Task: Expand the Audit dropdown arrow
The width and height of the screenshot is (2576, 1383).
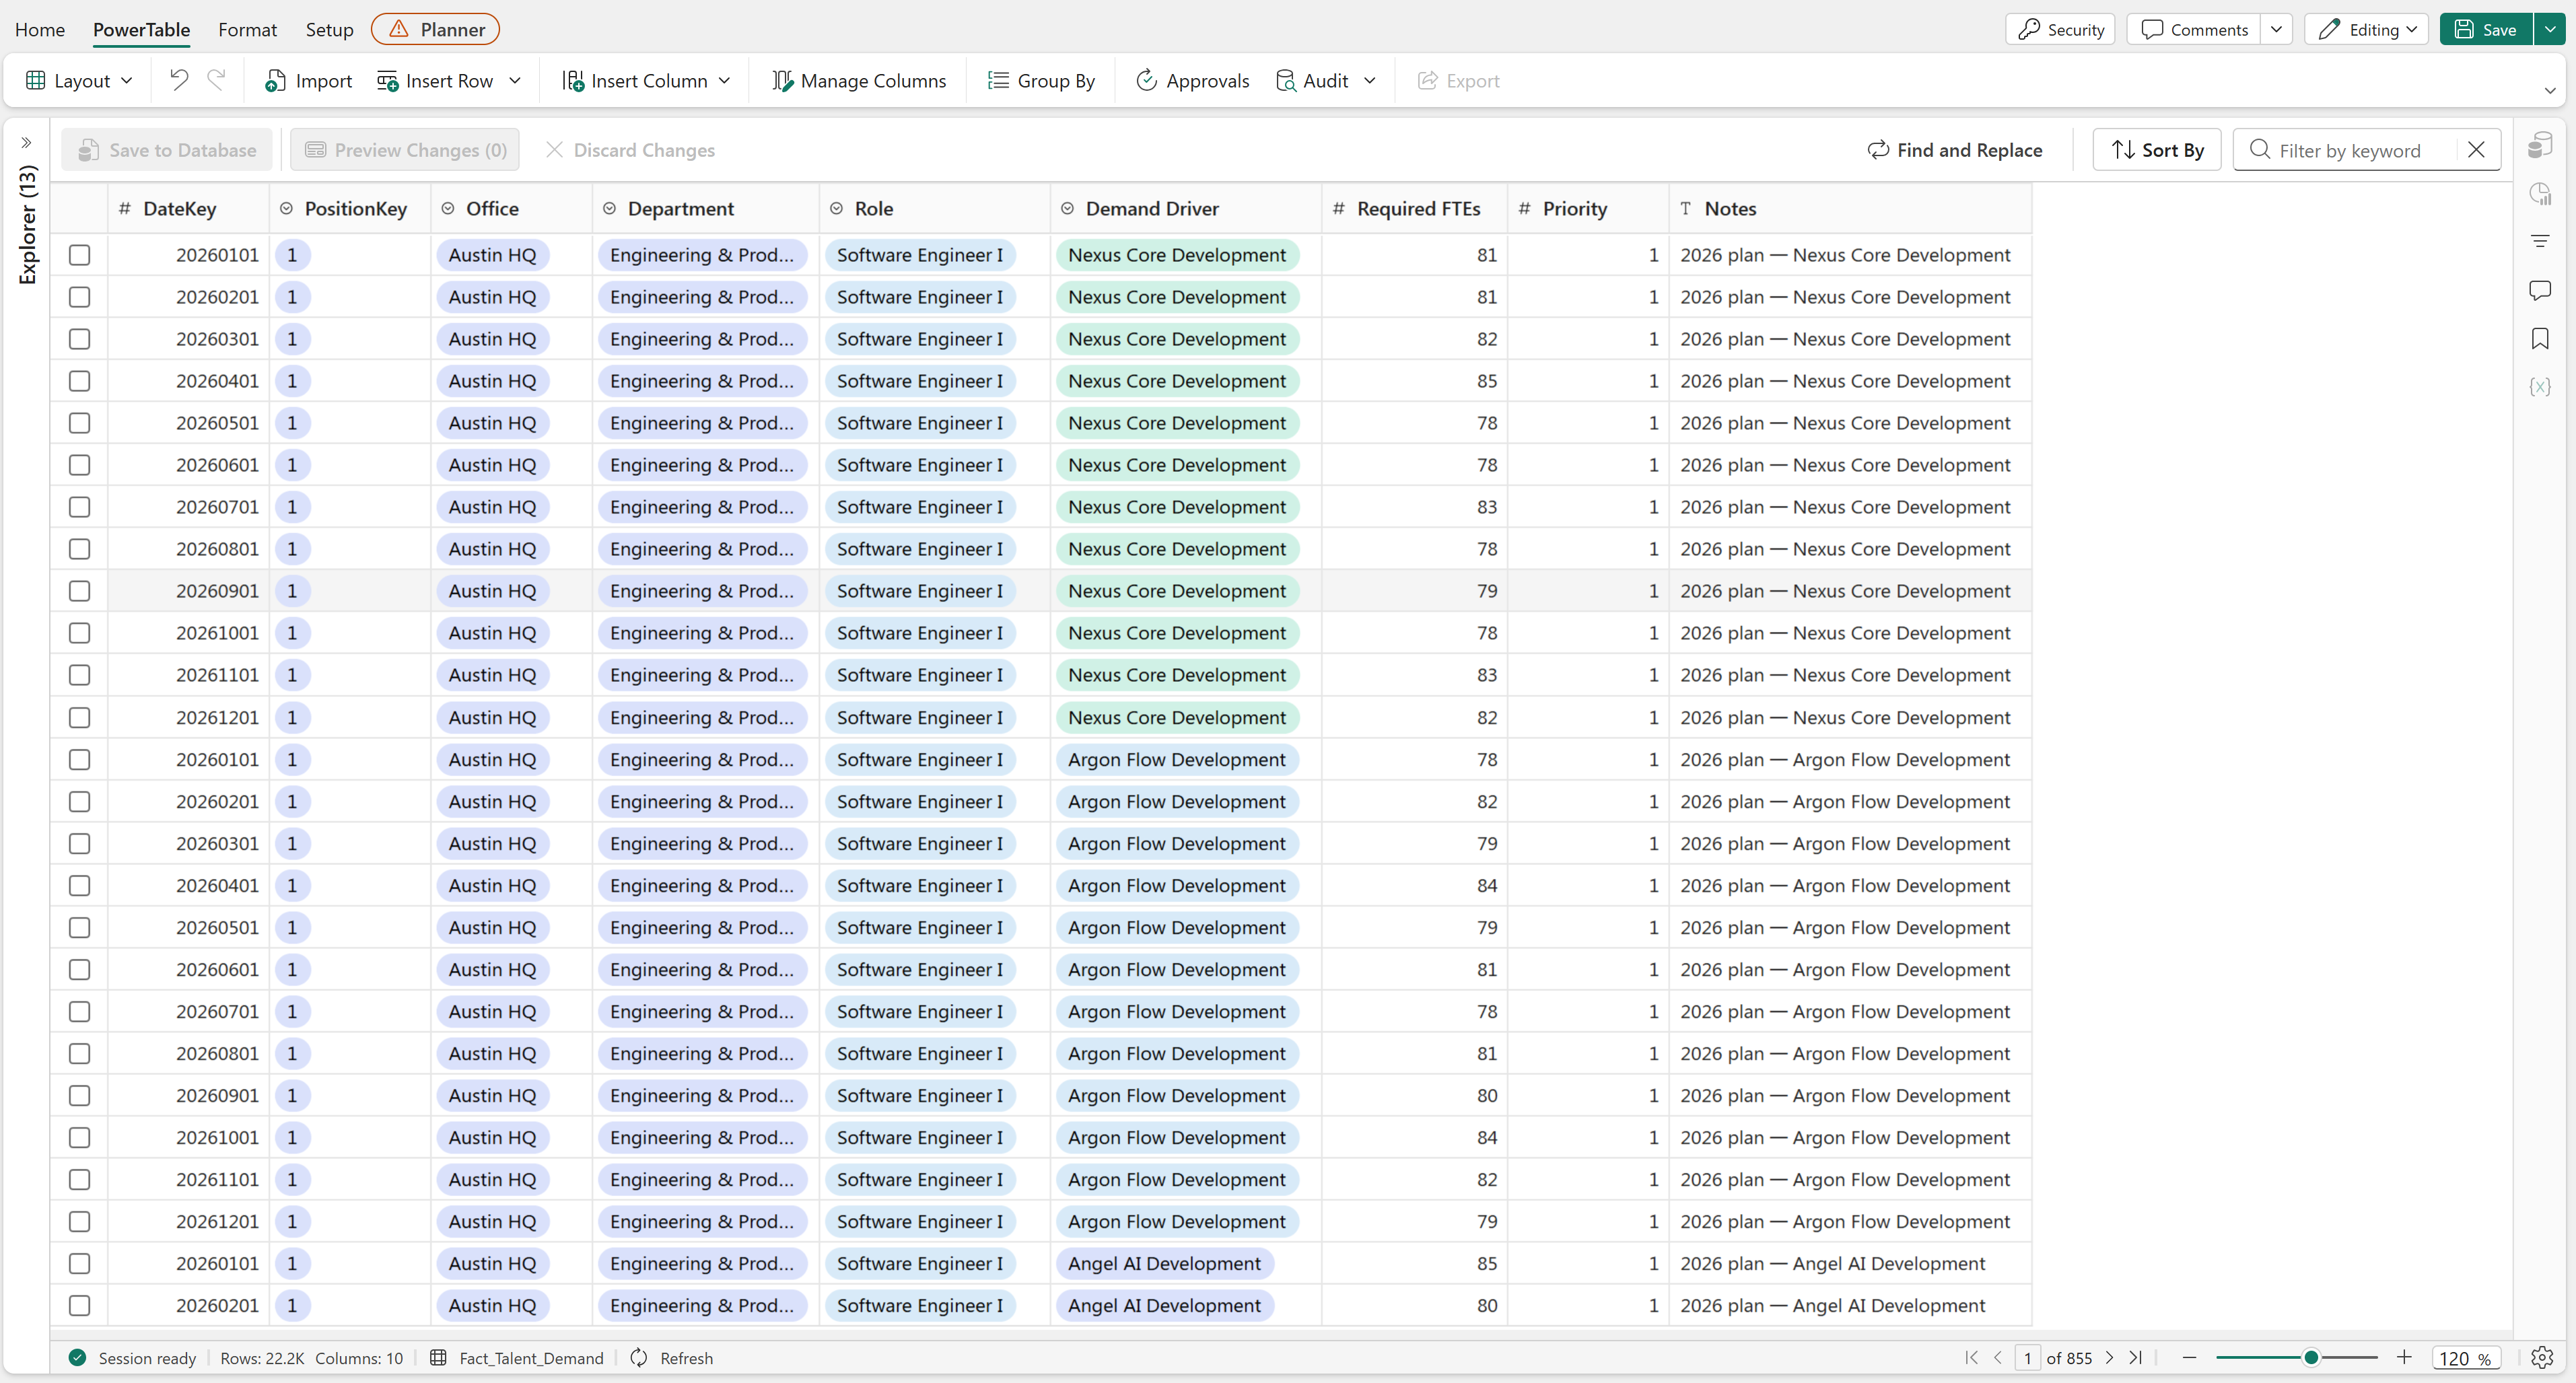Action: click(1370, 80)
